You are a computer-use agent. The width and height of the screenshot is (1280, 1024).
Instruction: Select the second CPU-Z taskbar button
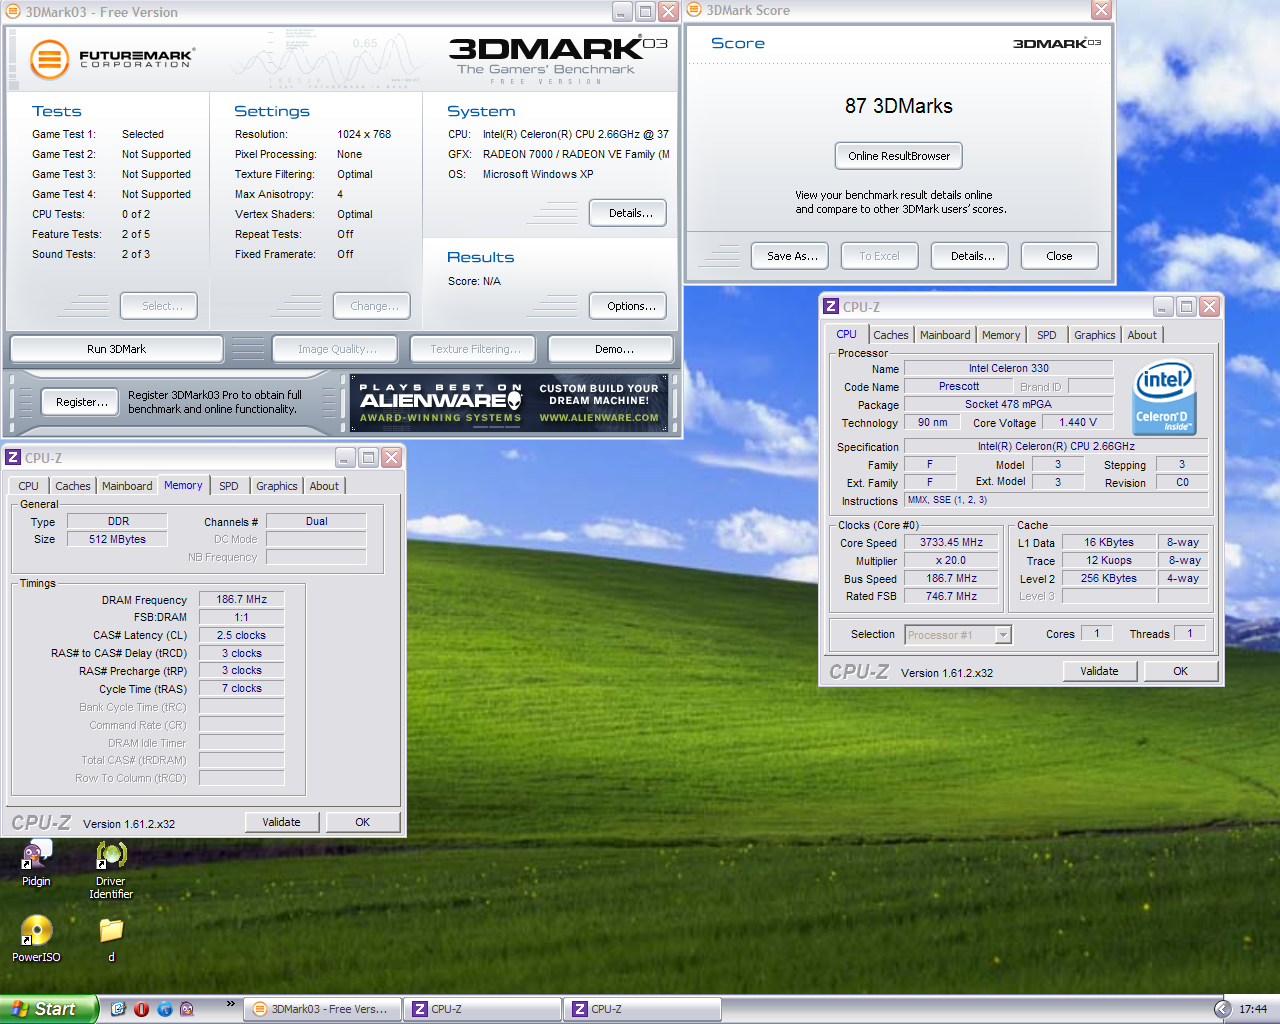tap(642, 1009)
